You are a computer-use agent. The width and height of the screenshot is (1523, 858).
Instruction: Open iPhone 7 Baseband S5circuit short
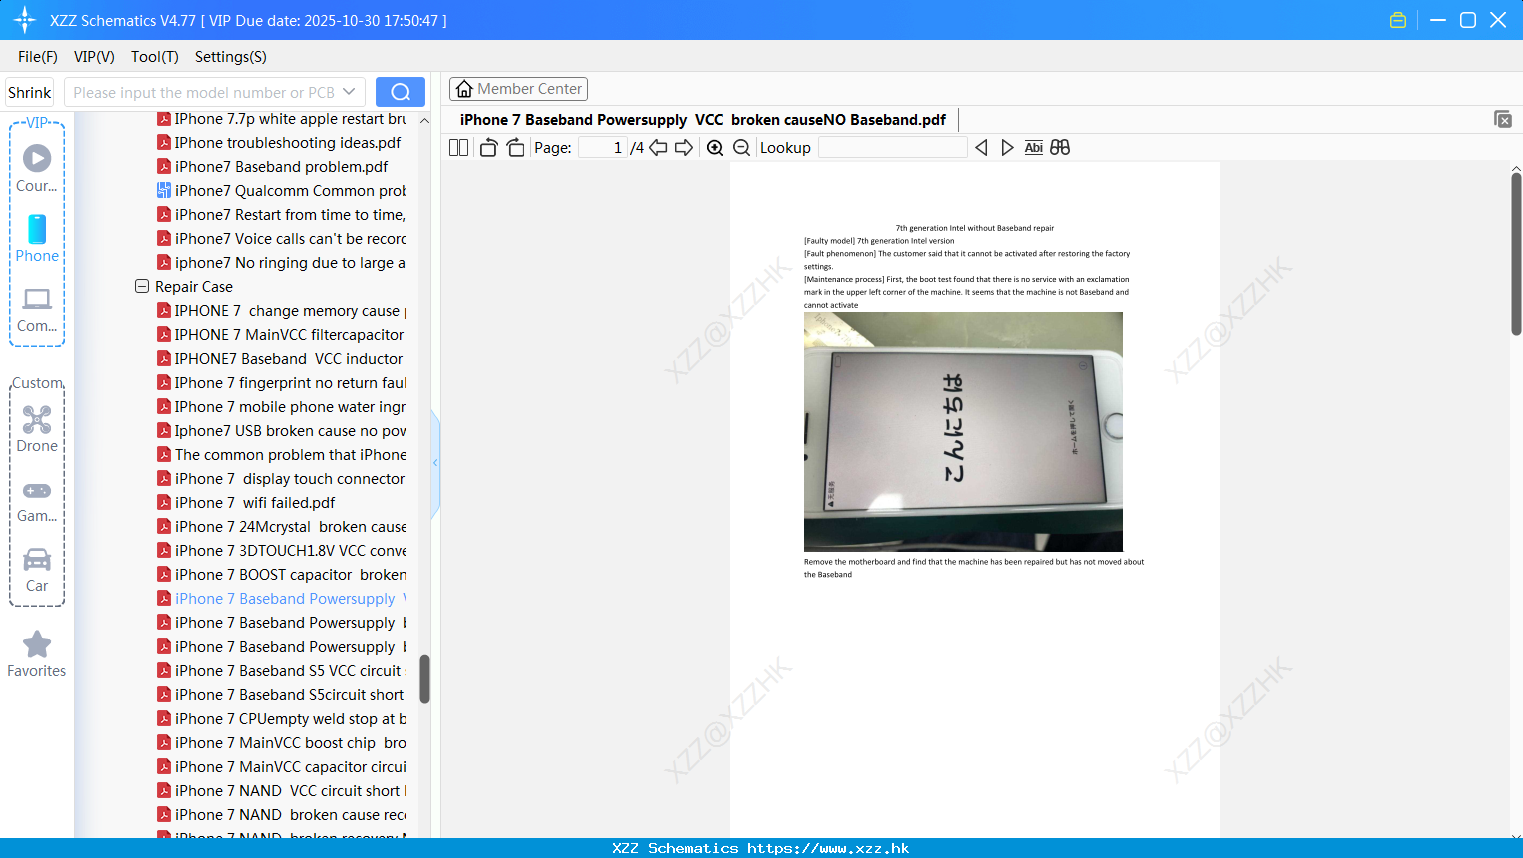click(282, 695)
